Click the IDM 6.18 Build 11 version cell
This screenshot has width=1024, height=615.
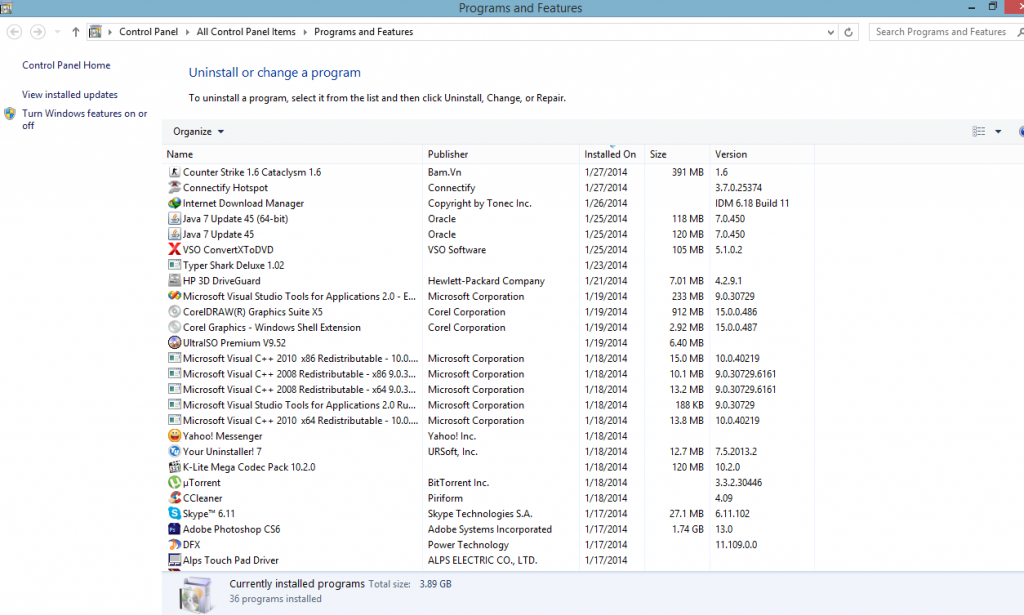click(752, 203)
